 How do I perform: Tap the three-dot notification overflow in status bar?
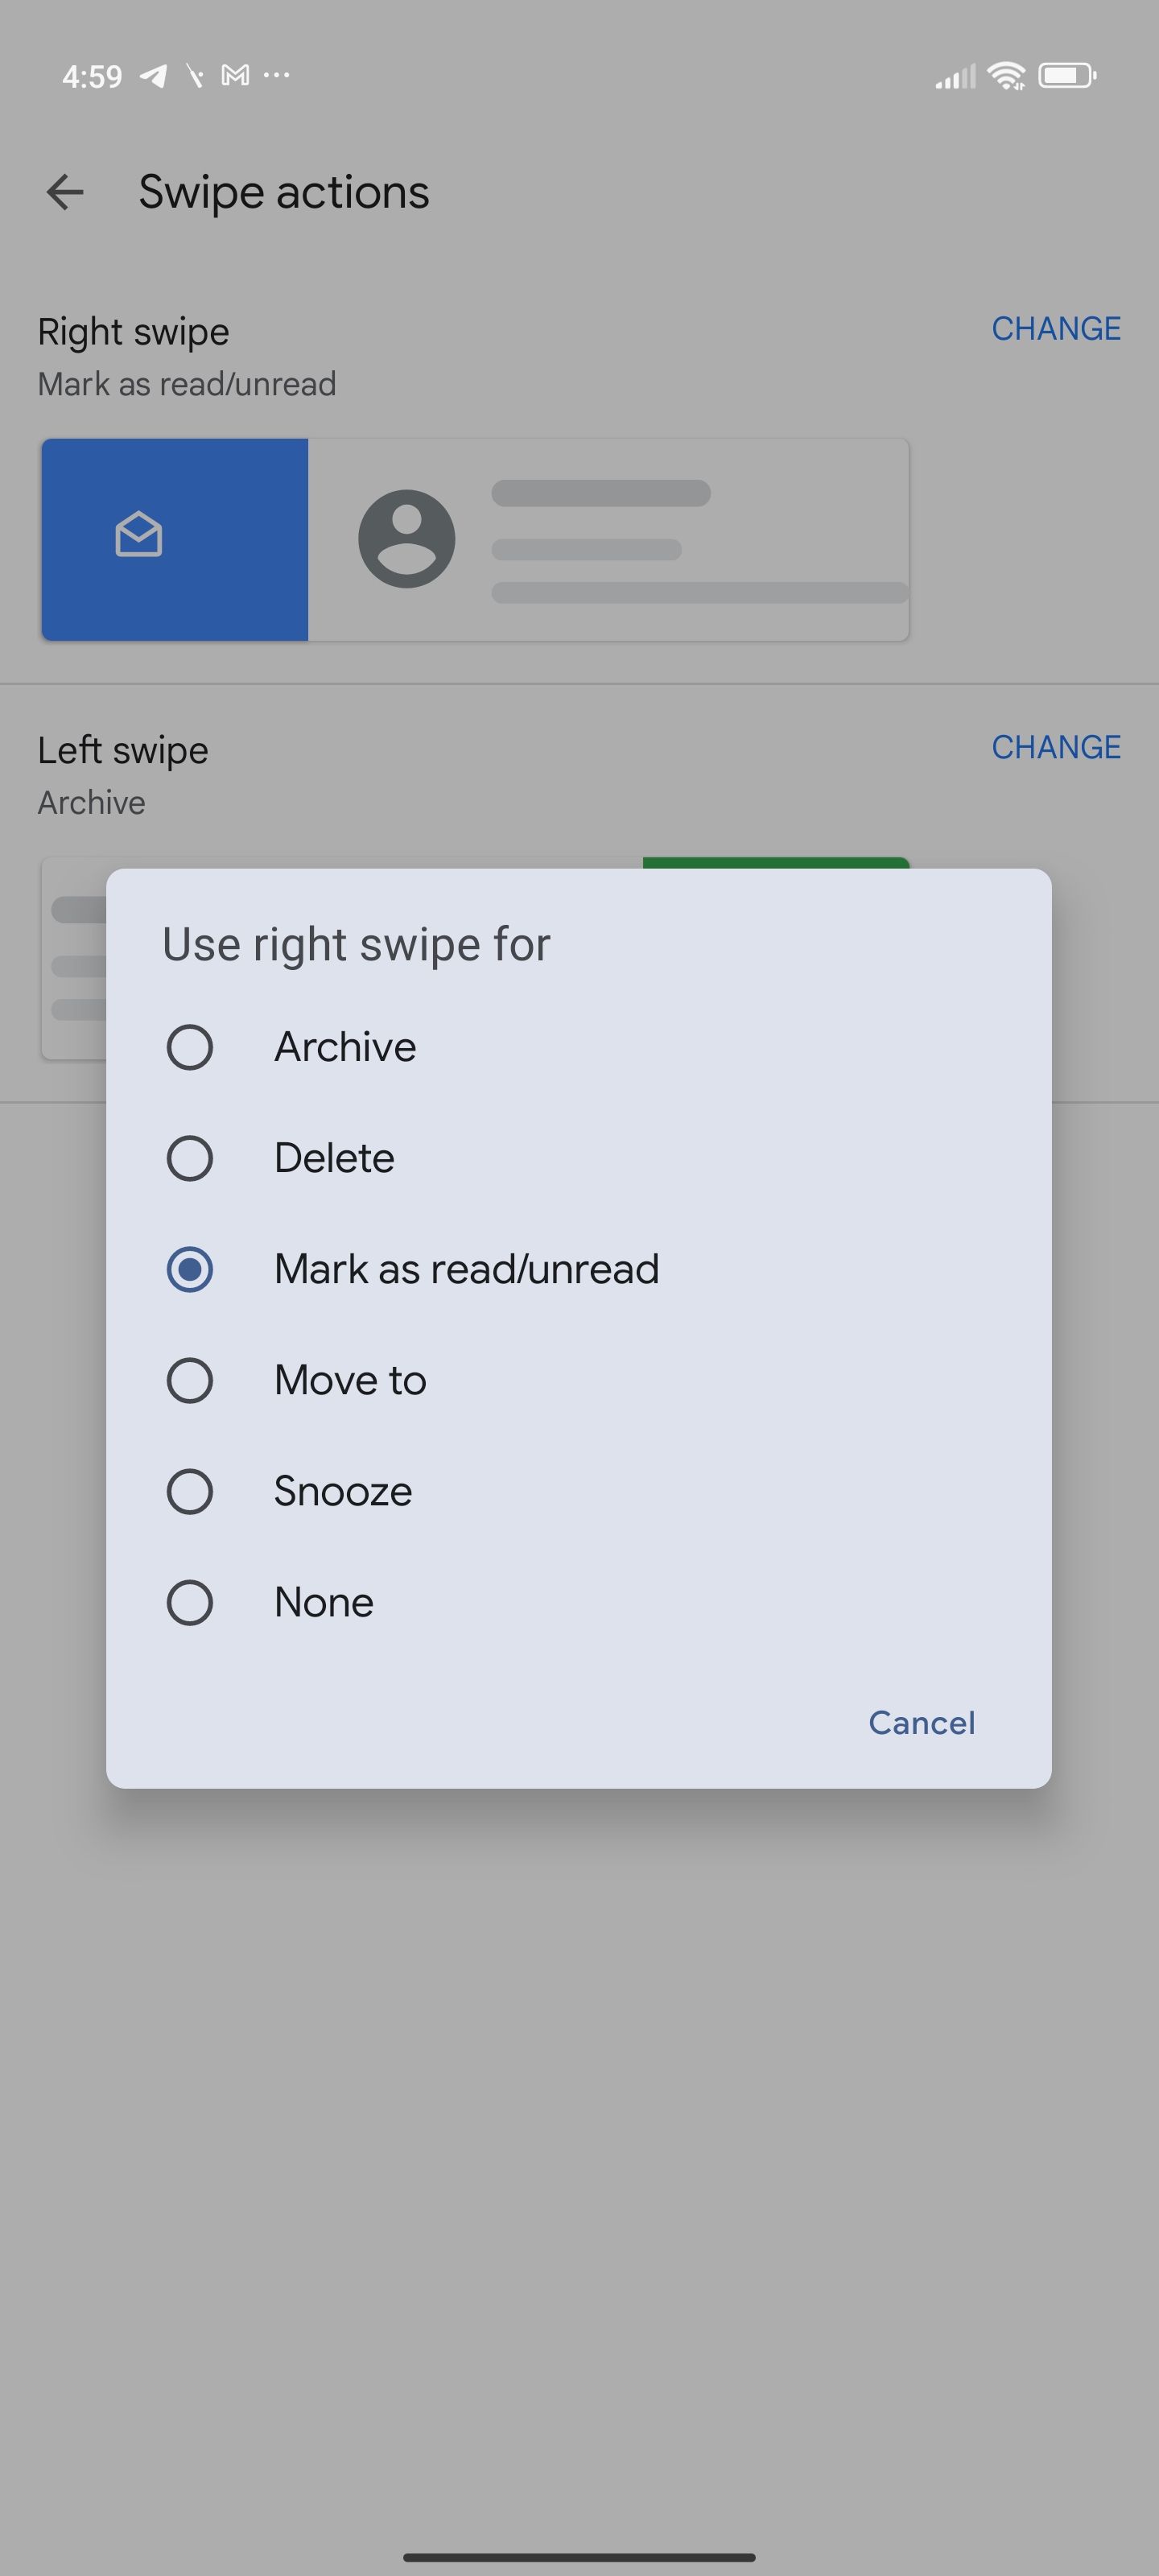277,75
